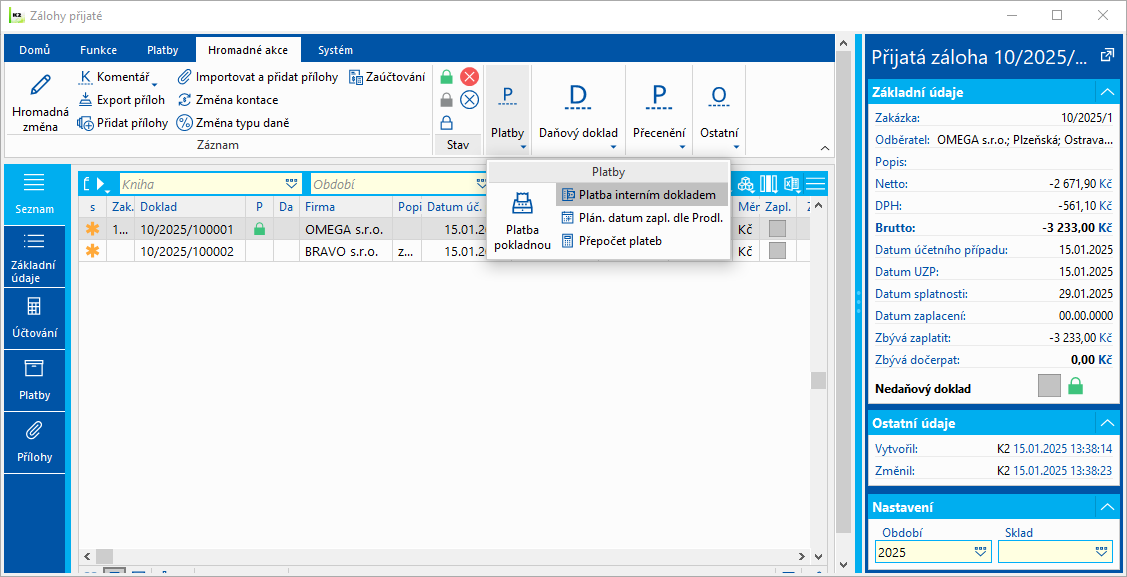
Task: Click the horizontal scrollbar thumb in list
Action: pyautogui.click(x=105, y=557)
